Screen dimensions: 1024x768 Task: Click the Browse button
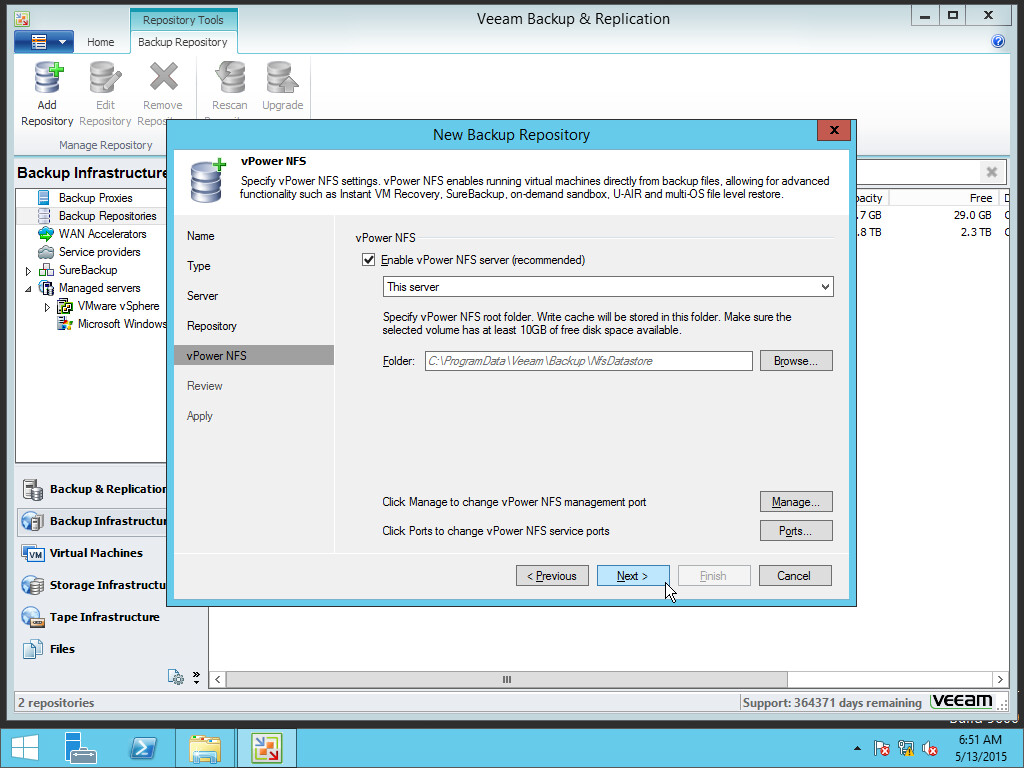796,361
